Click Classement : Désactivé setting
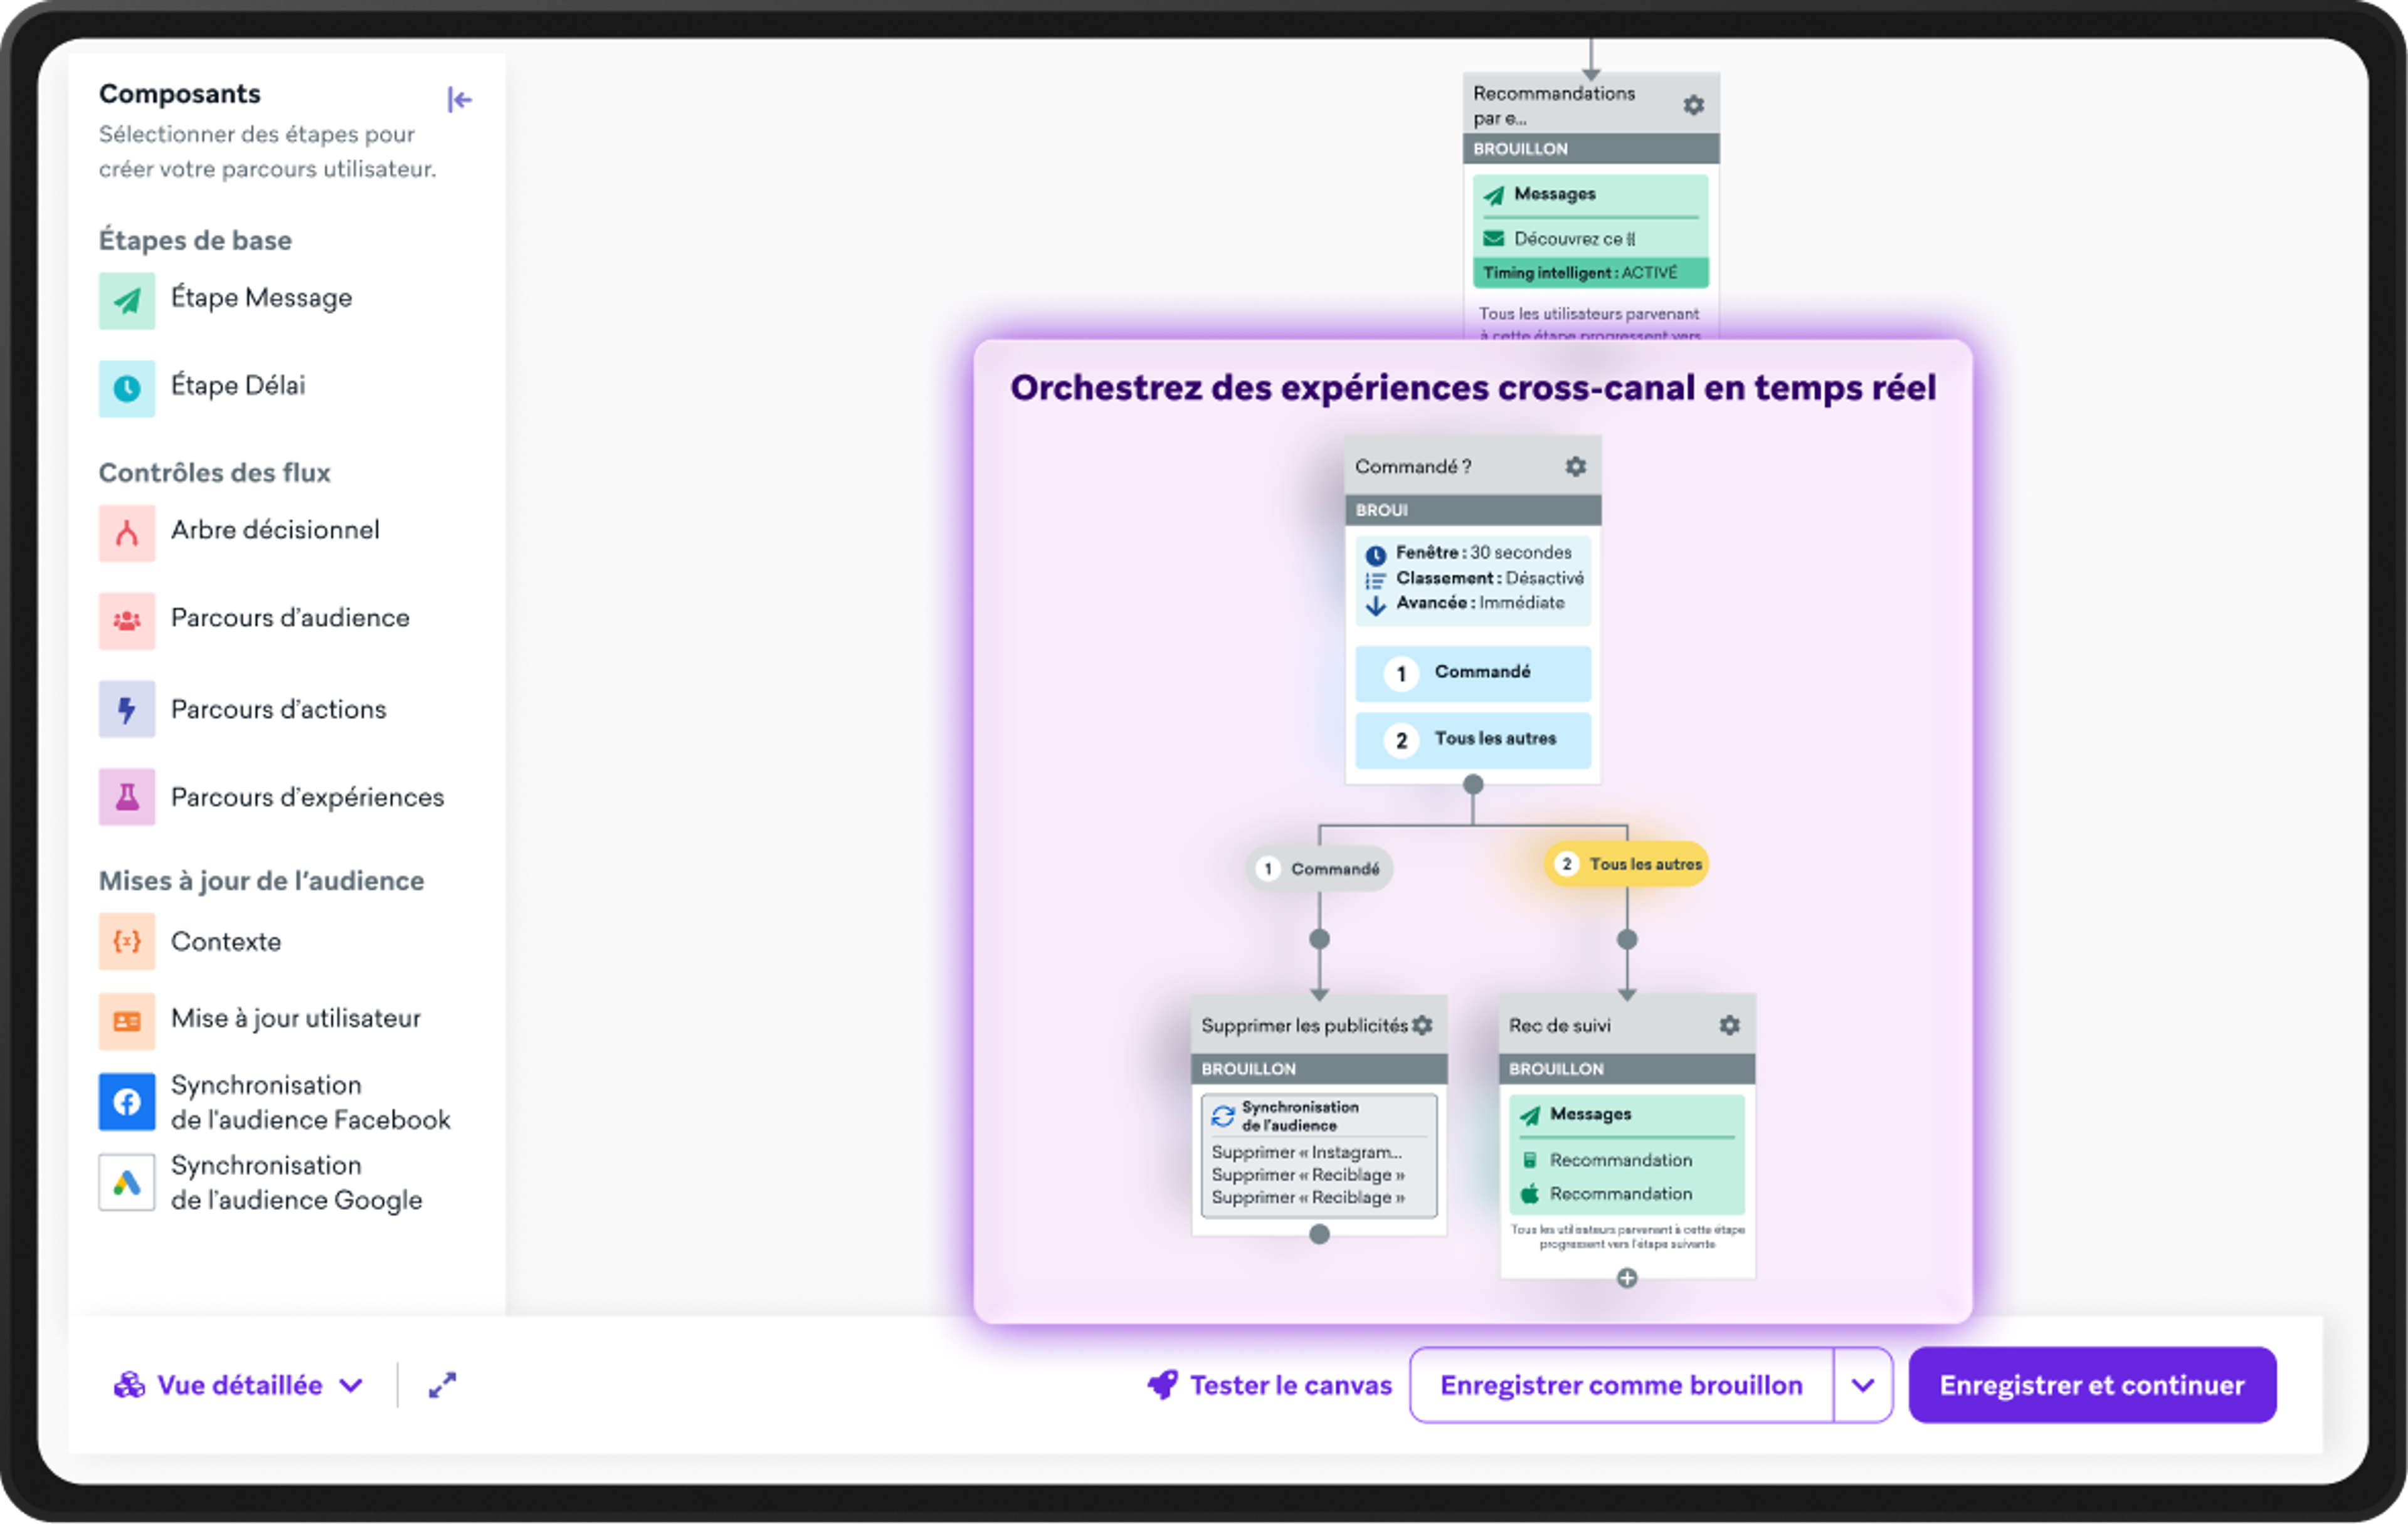Screen dimensions: 2408x1524 tap(1474, 579)
